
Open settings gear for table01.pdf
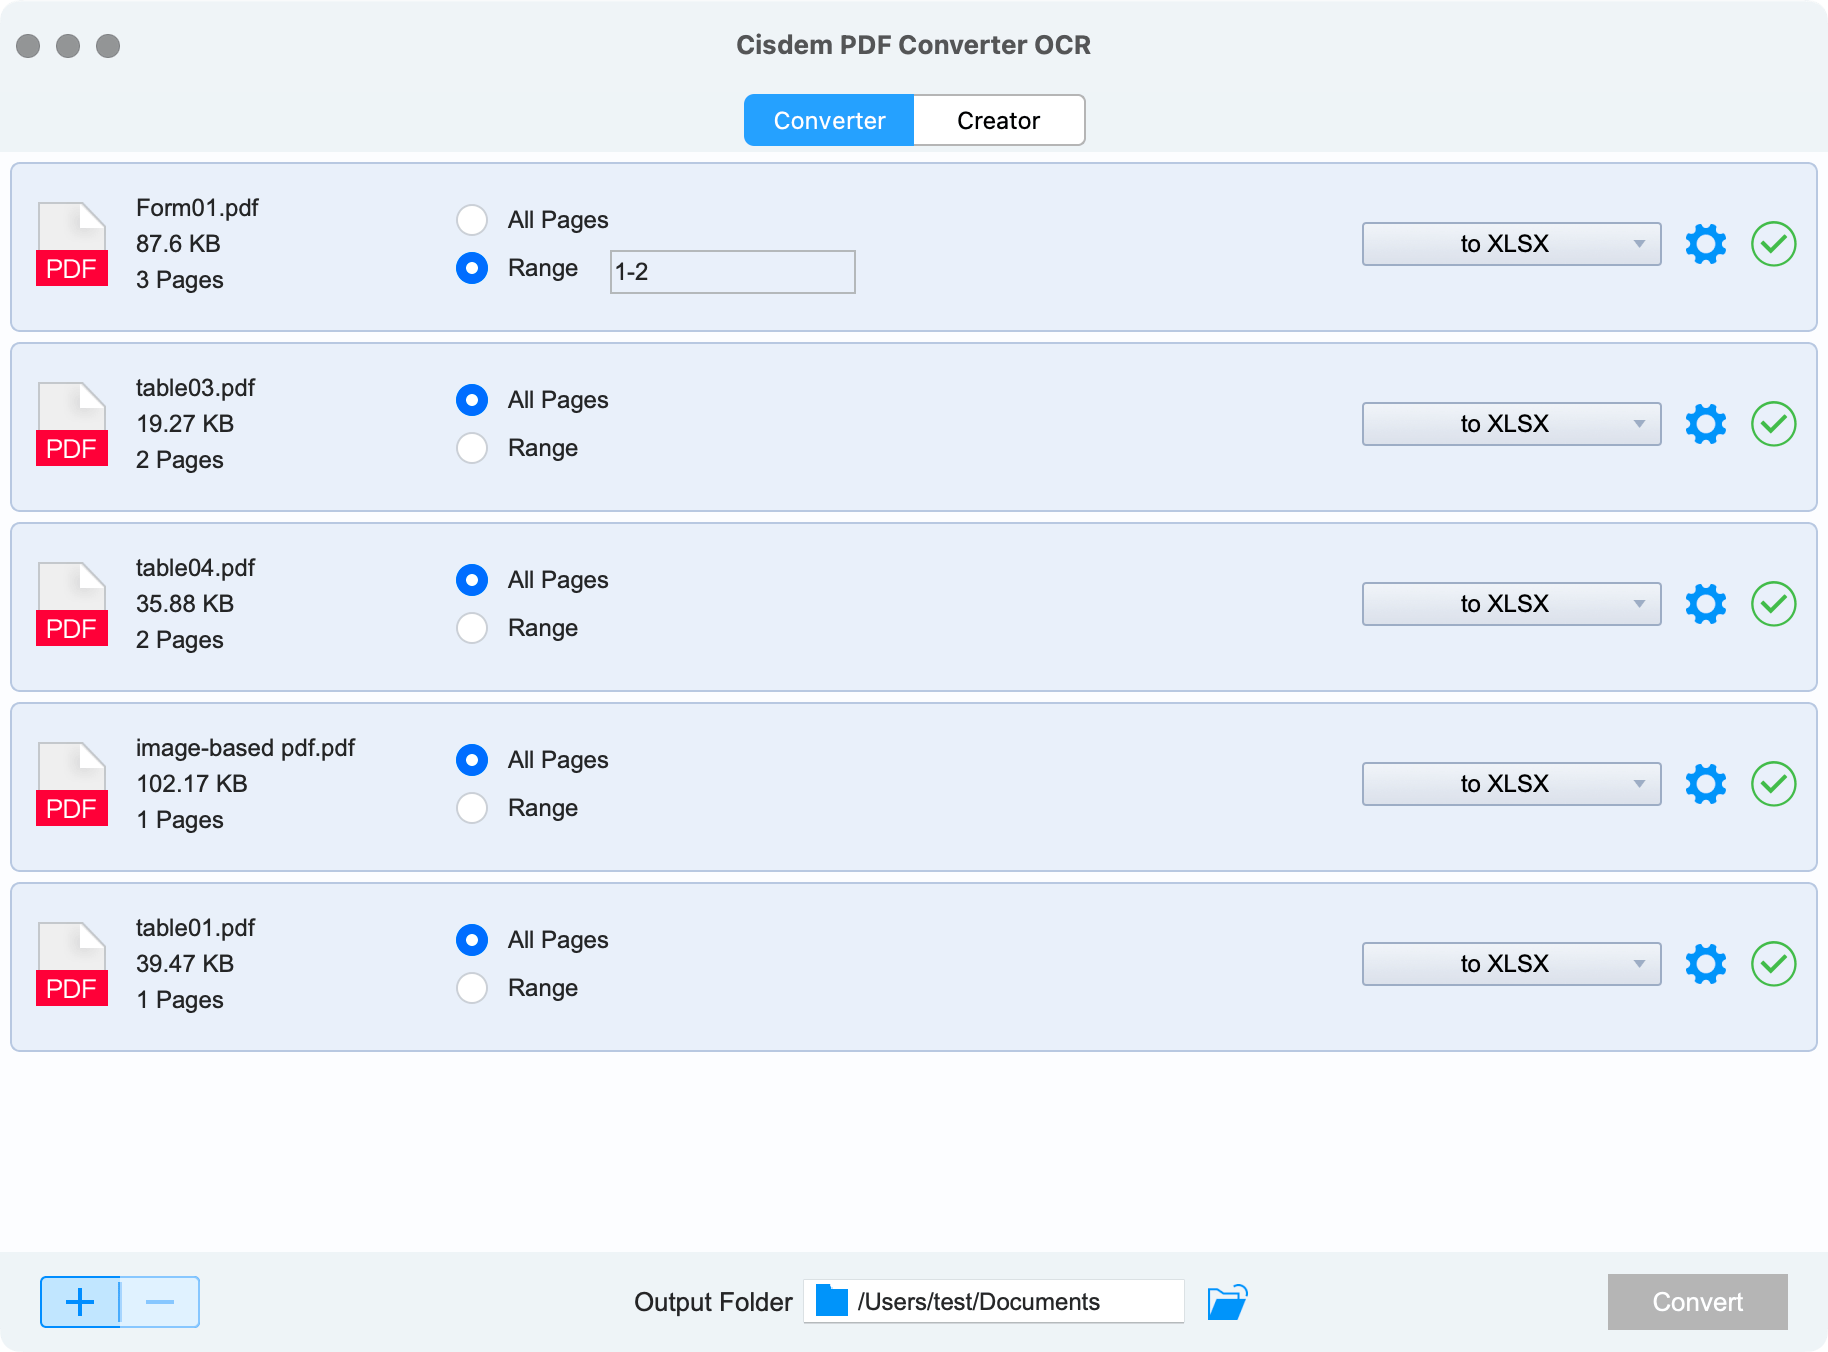(1705, 964)
